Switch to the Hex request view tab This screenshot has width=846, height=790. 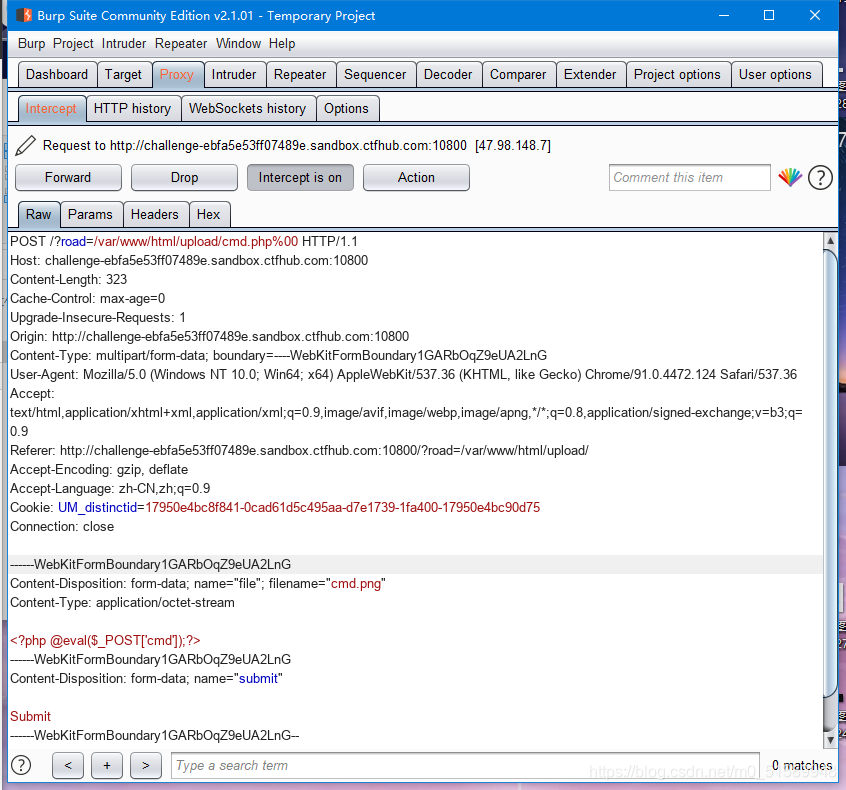pyautogui.click(x=208, y=214)
